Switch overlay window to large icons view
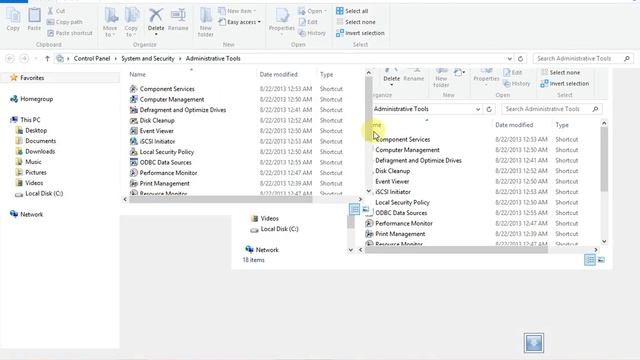Screen dimensions: 640x360 point(601,260)
